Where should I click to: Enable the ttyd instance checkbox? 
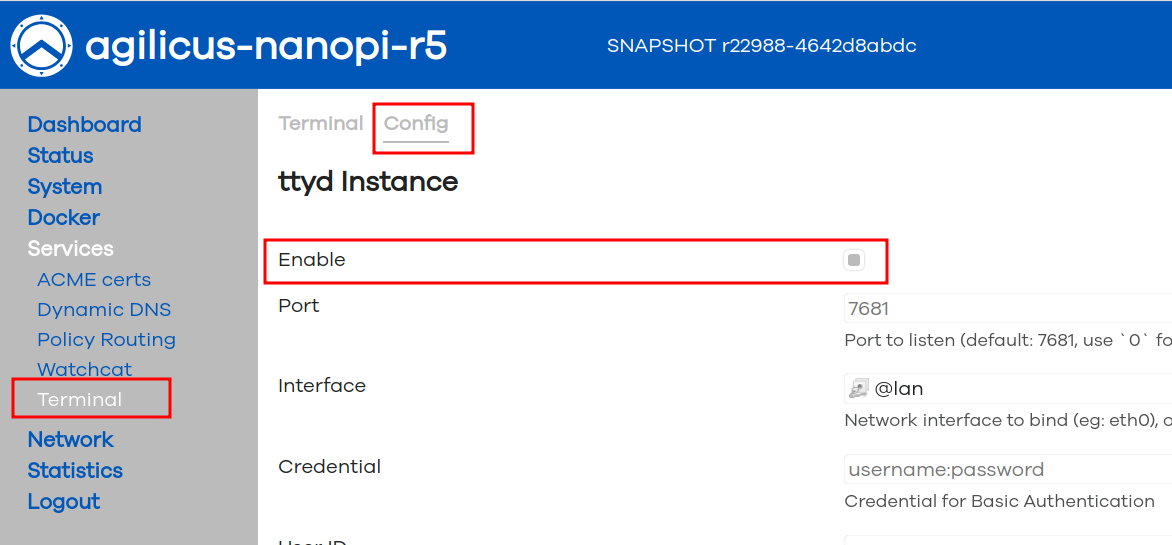tap(854, 260)
